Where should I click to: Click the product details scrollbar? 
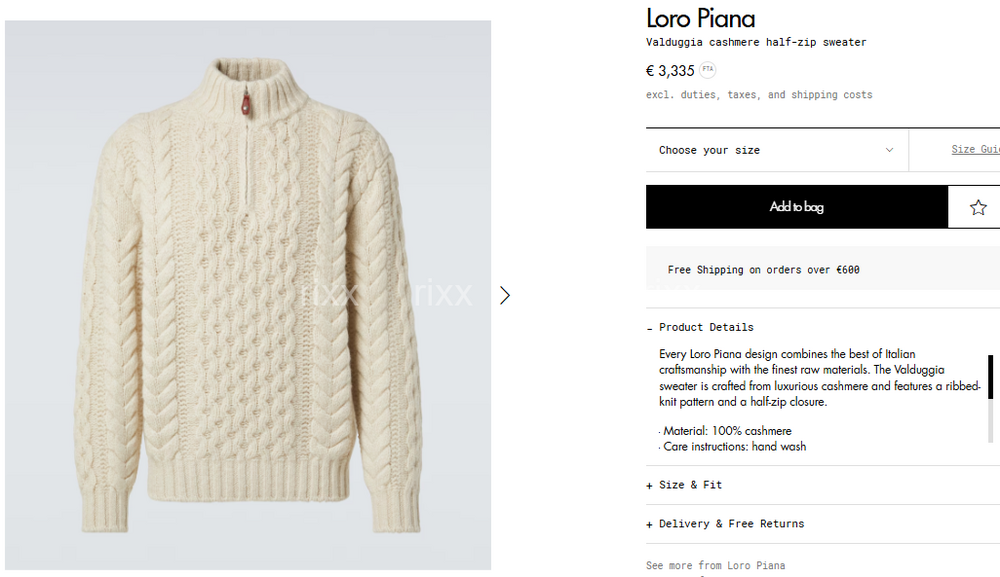coord(990,380)
